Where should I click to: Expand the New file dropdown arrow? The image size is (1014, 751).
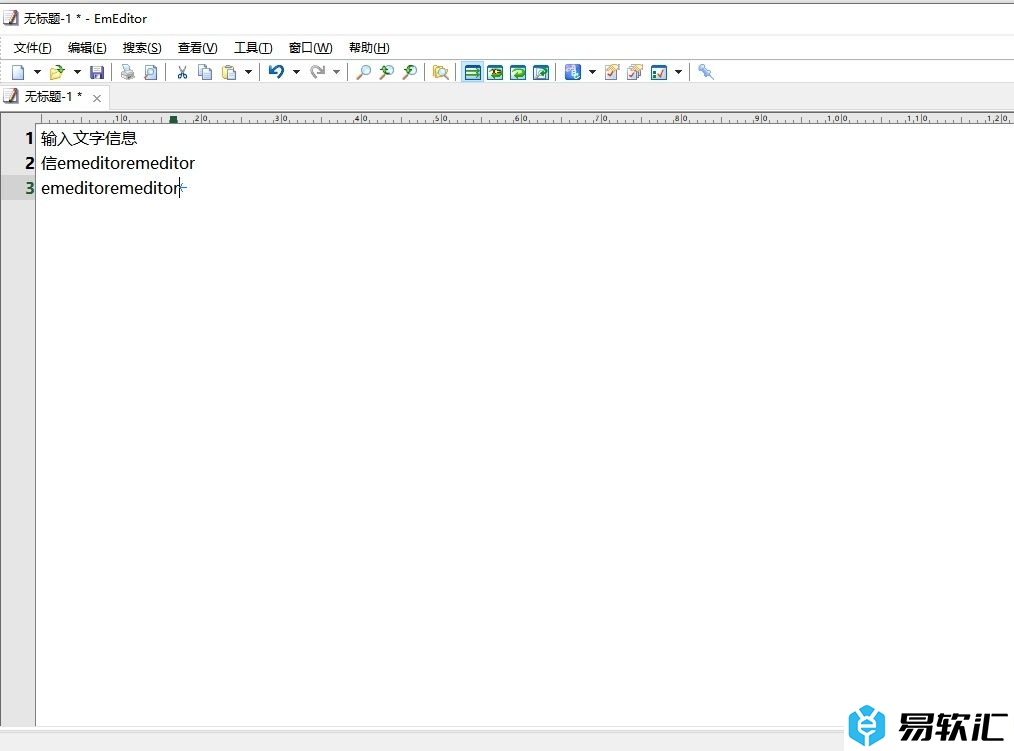point(38,72)
